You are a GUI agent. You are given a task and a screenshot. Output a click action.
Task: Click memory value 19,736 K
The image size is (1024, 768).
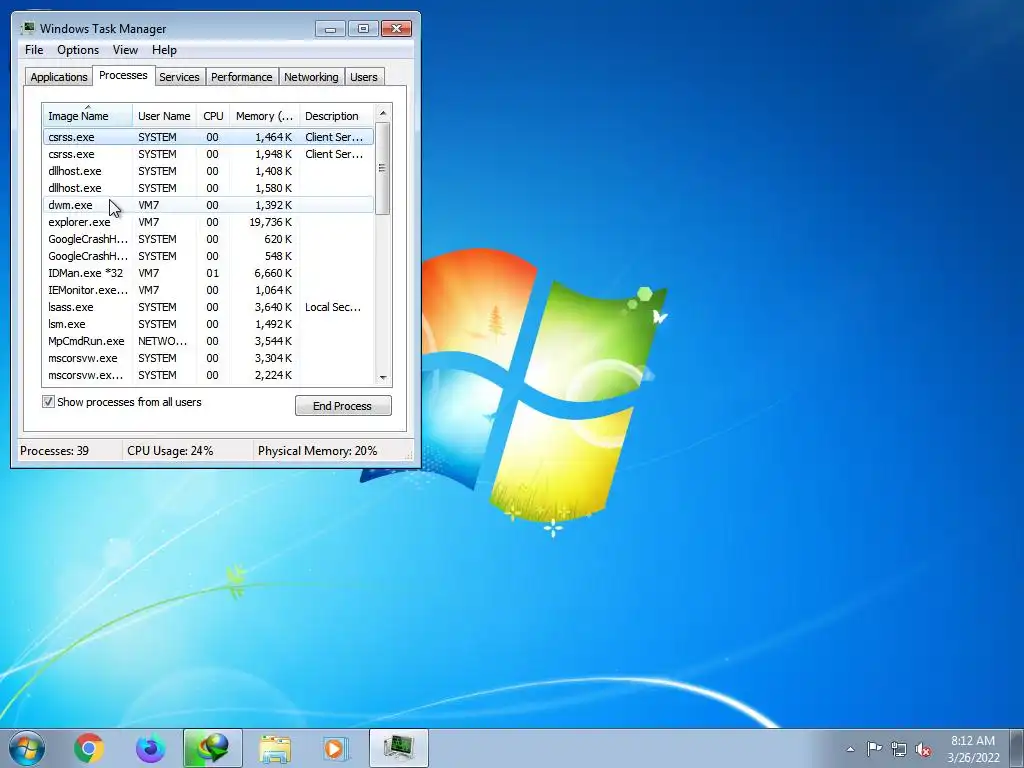270,222
